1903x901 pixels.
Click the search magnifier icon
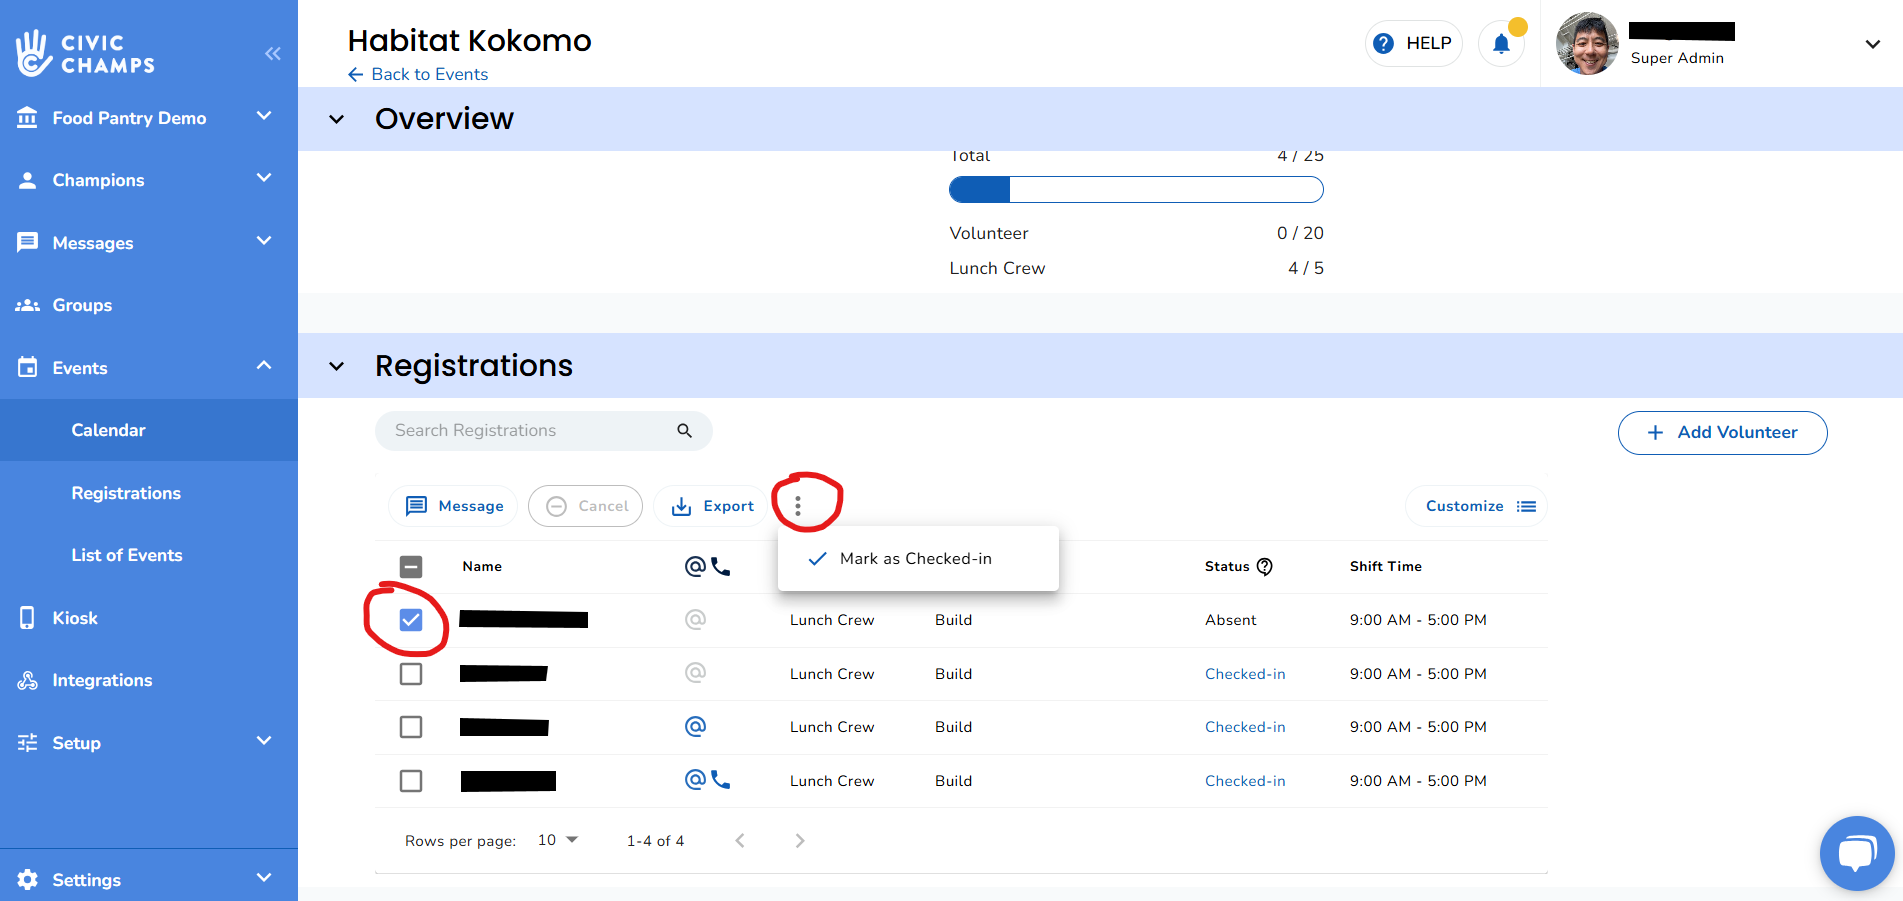[x=685, y=431]
